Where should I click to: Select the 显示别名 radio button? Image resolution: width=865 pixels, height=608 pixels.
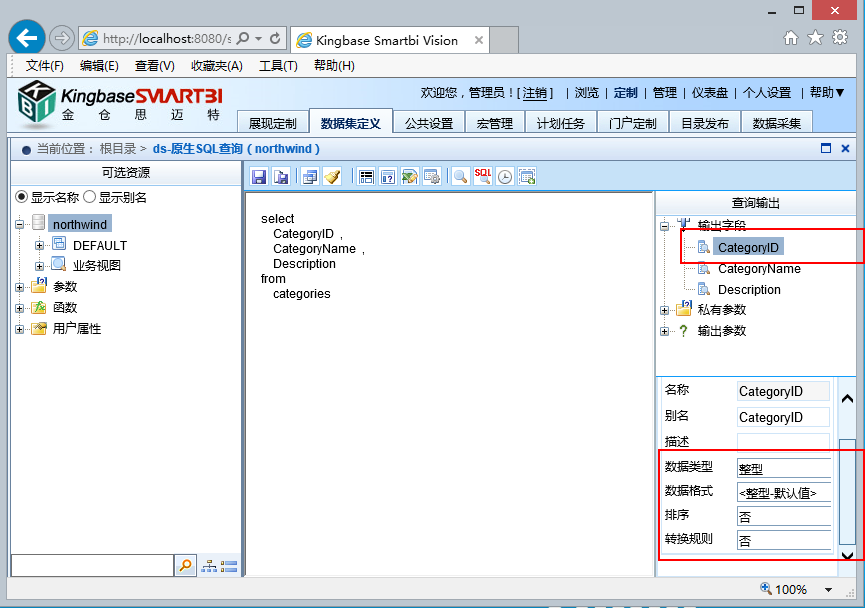coord(89,196)
